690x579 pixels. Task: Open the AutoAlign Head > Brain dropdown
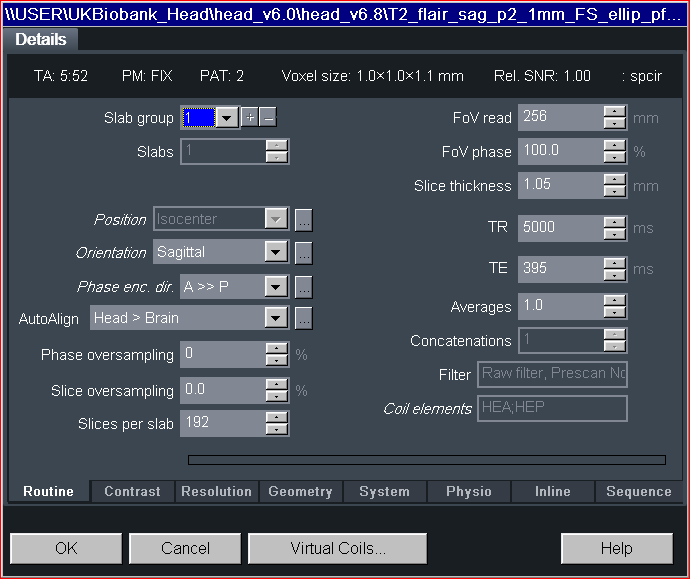tap(276, 319)
